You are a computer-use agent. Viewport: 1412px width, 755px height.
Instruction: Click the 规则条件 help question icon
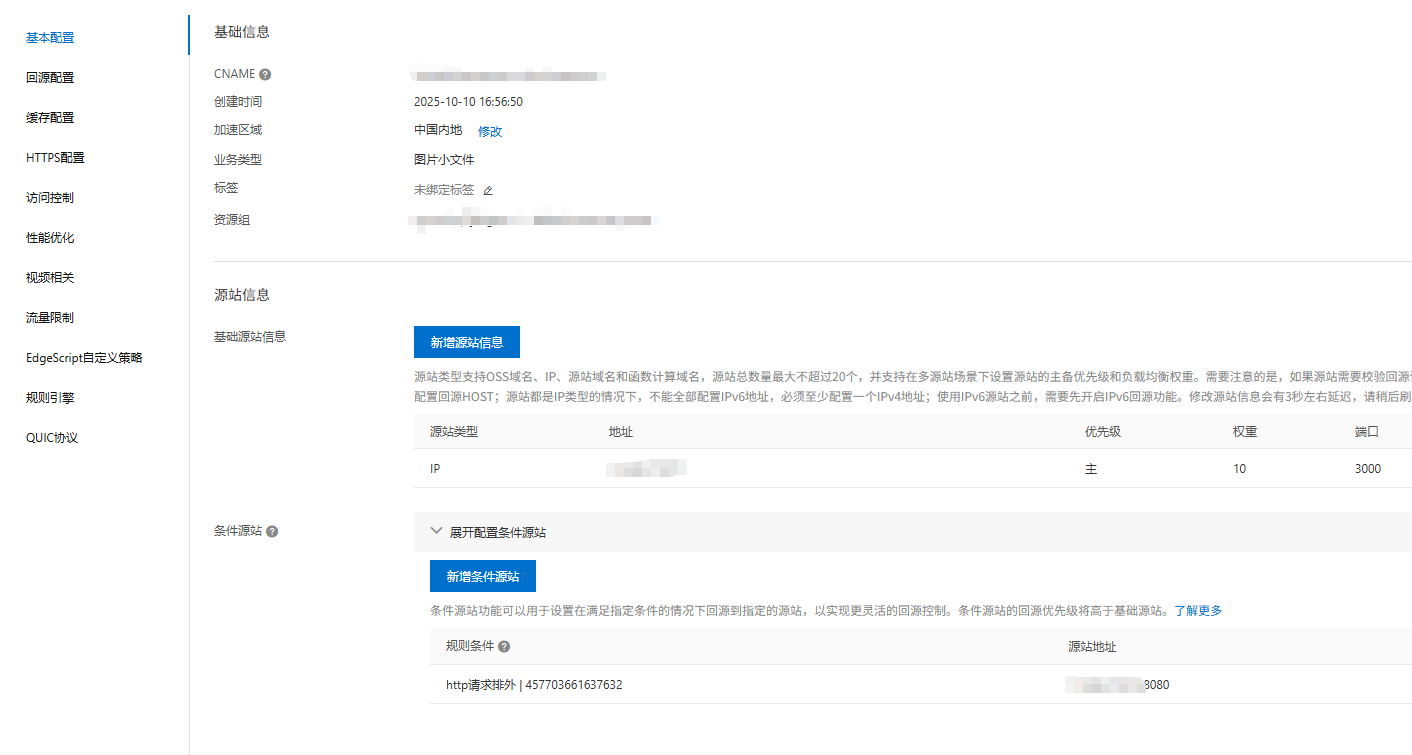pos(504,647)
